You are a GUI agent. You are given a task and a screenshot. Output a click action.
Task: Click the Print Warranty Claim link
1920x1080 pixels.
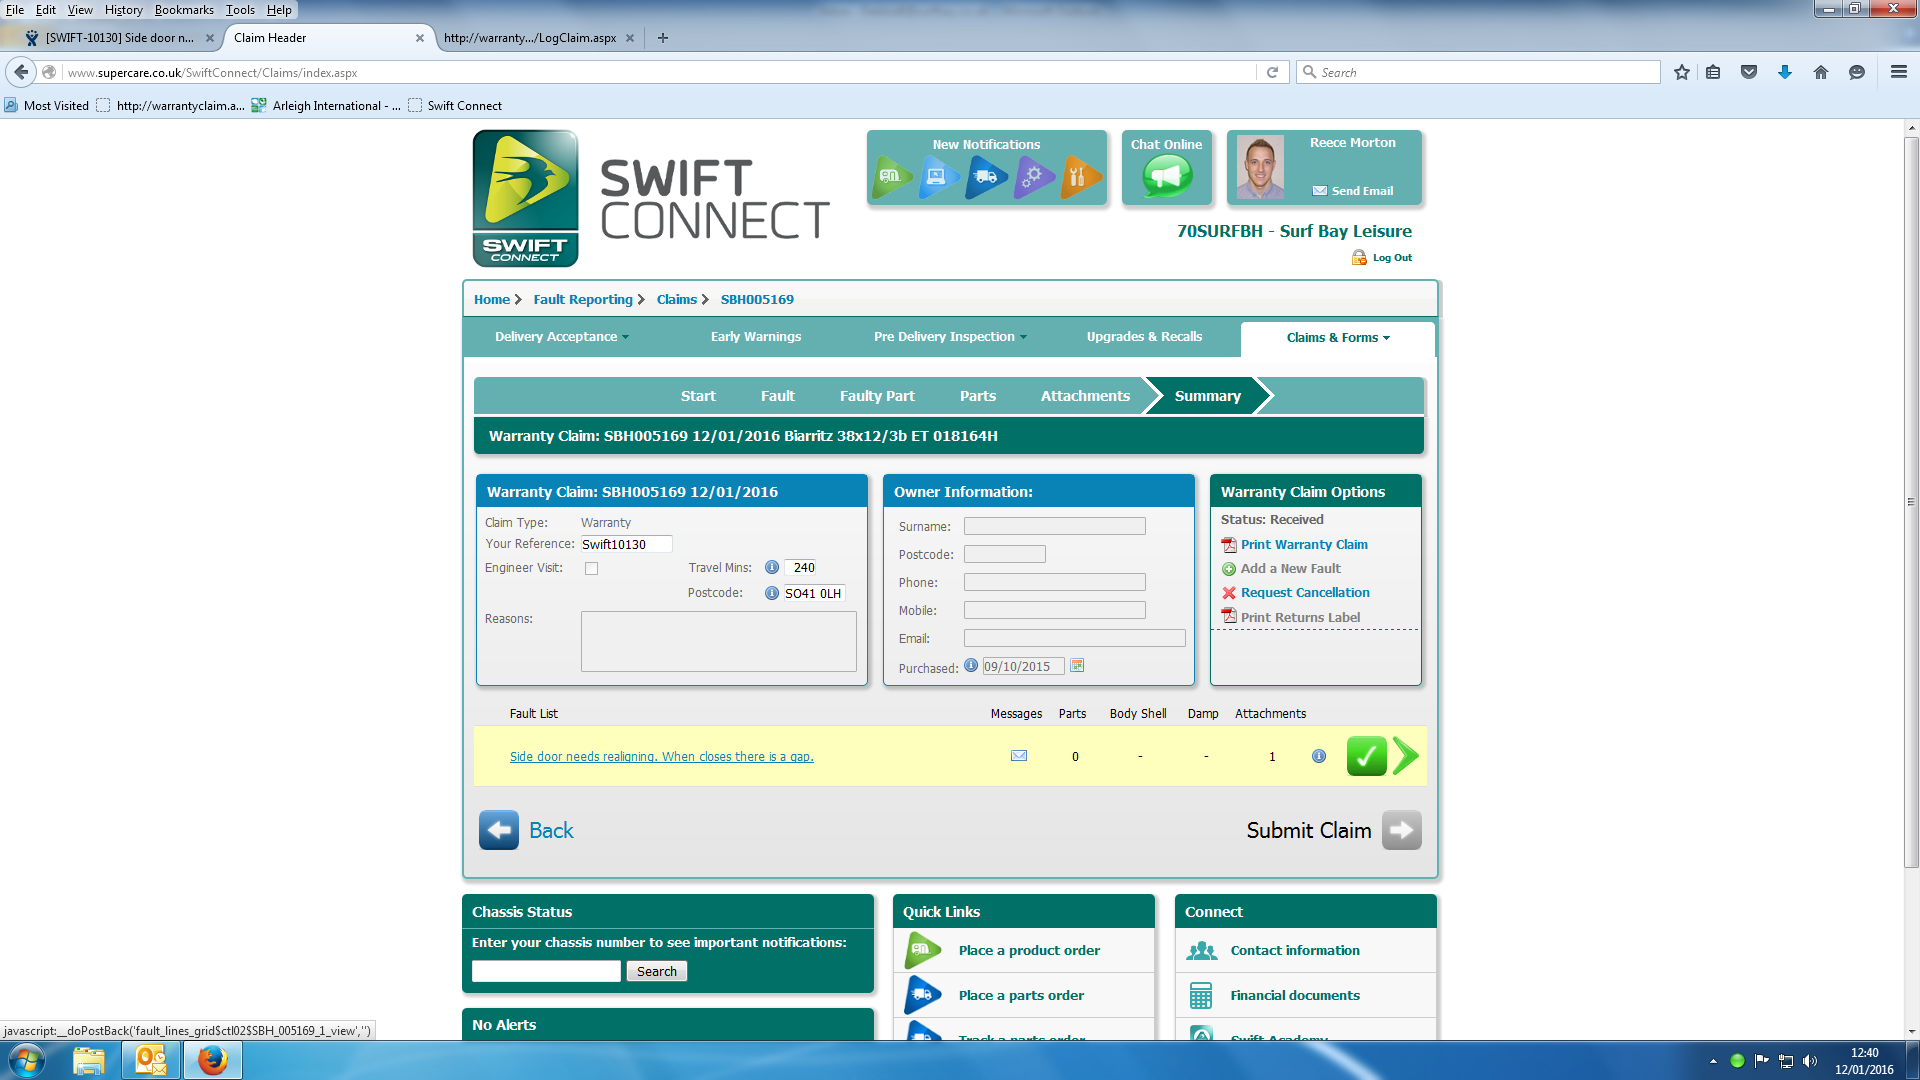point(1303,545)
